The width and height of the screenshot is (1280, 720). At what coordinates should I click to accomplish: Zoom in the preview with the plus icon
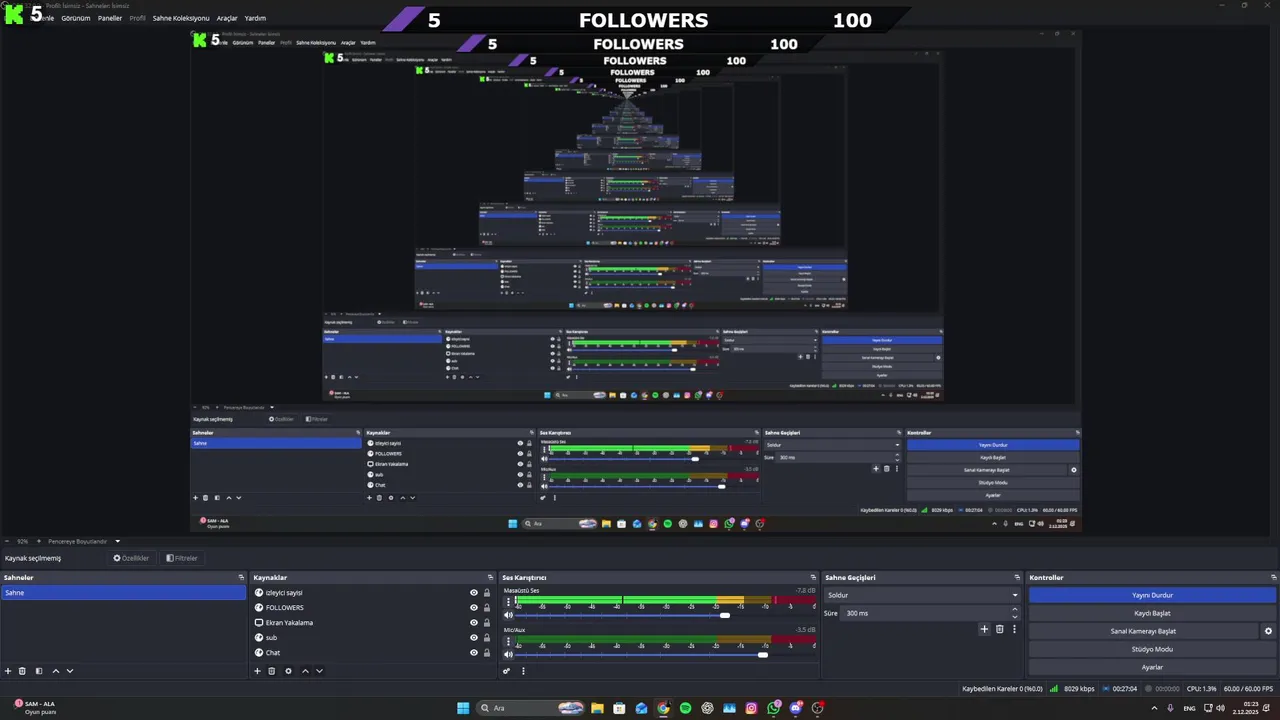click(39, 541)
